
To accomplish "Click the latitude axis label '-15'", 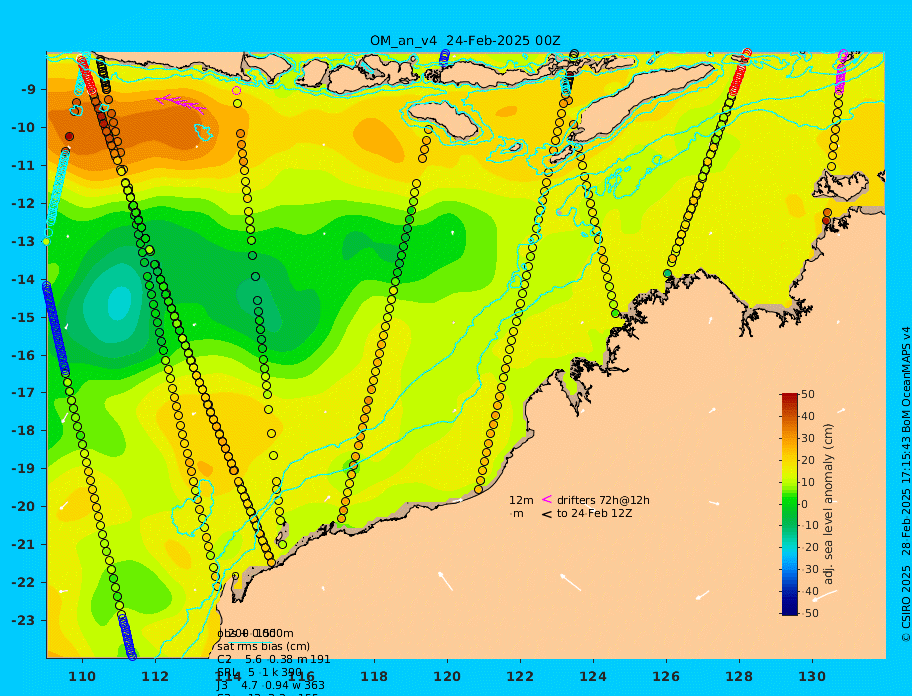I will [x=23, y=317].
